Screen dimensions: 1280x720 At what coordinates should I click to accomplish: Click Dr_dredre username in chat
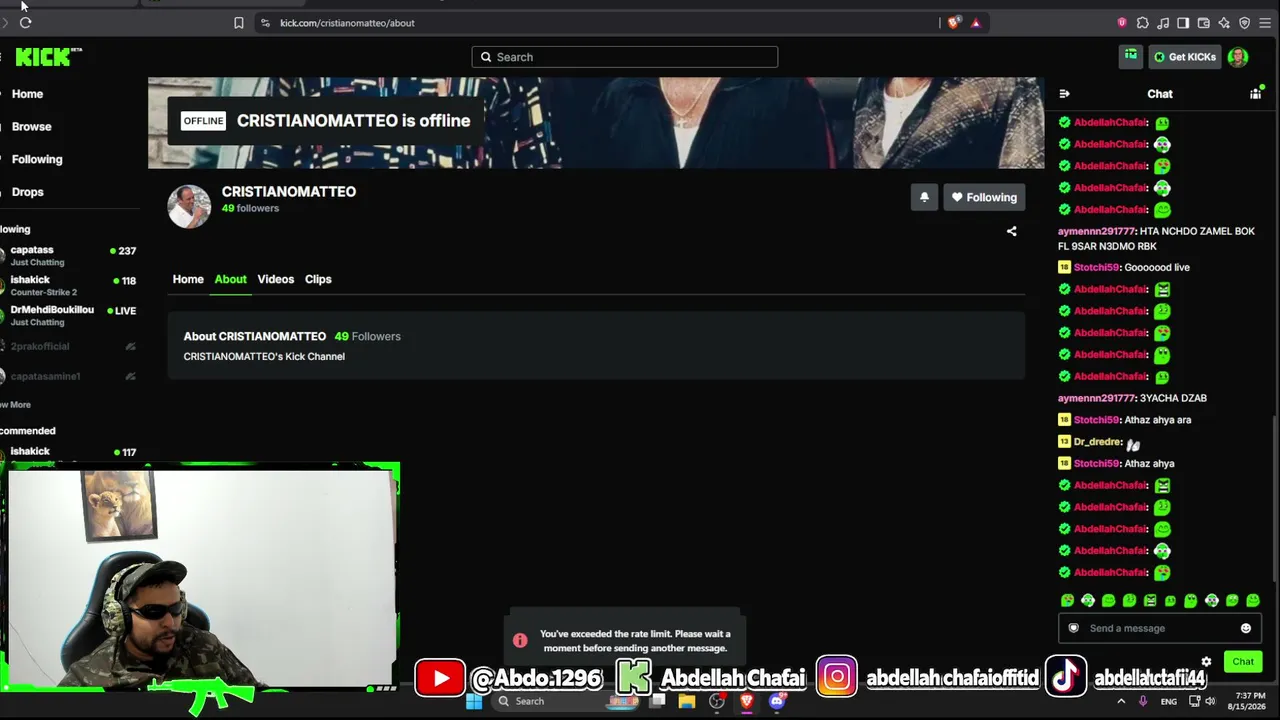(x=1097, y=442)
